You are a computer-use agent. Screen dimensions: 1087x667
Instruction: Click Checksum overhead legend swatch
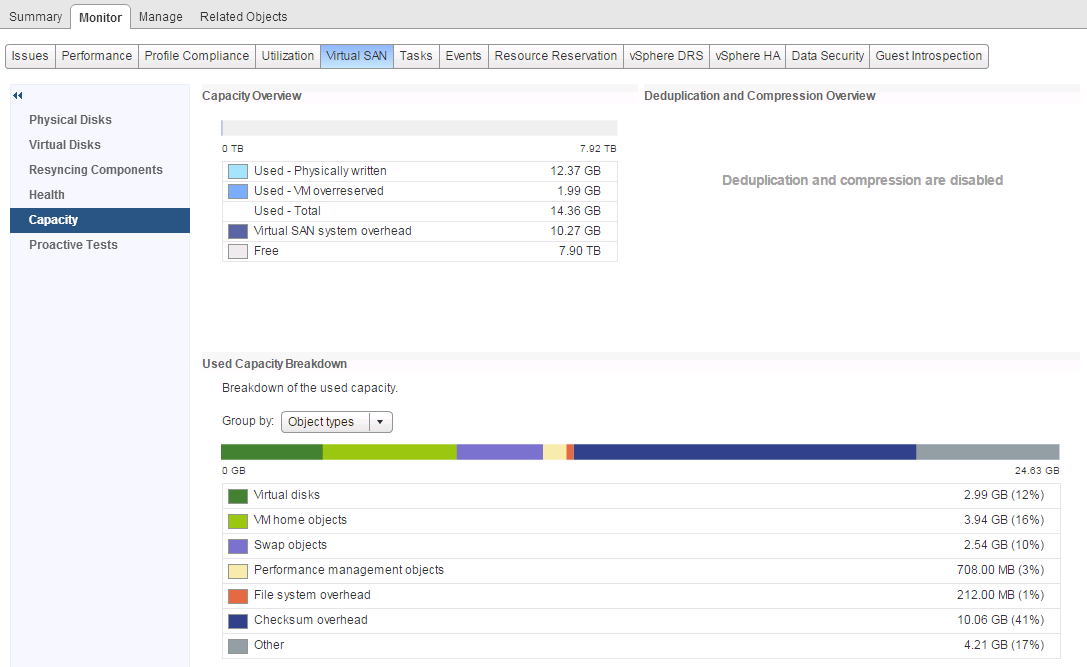coord(238,621)
